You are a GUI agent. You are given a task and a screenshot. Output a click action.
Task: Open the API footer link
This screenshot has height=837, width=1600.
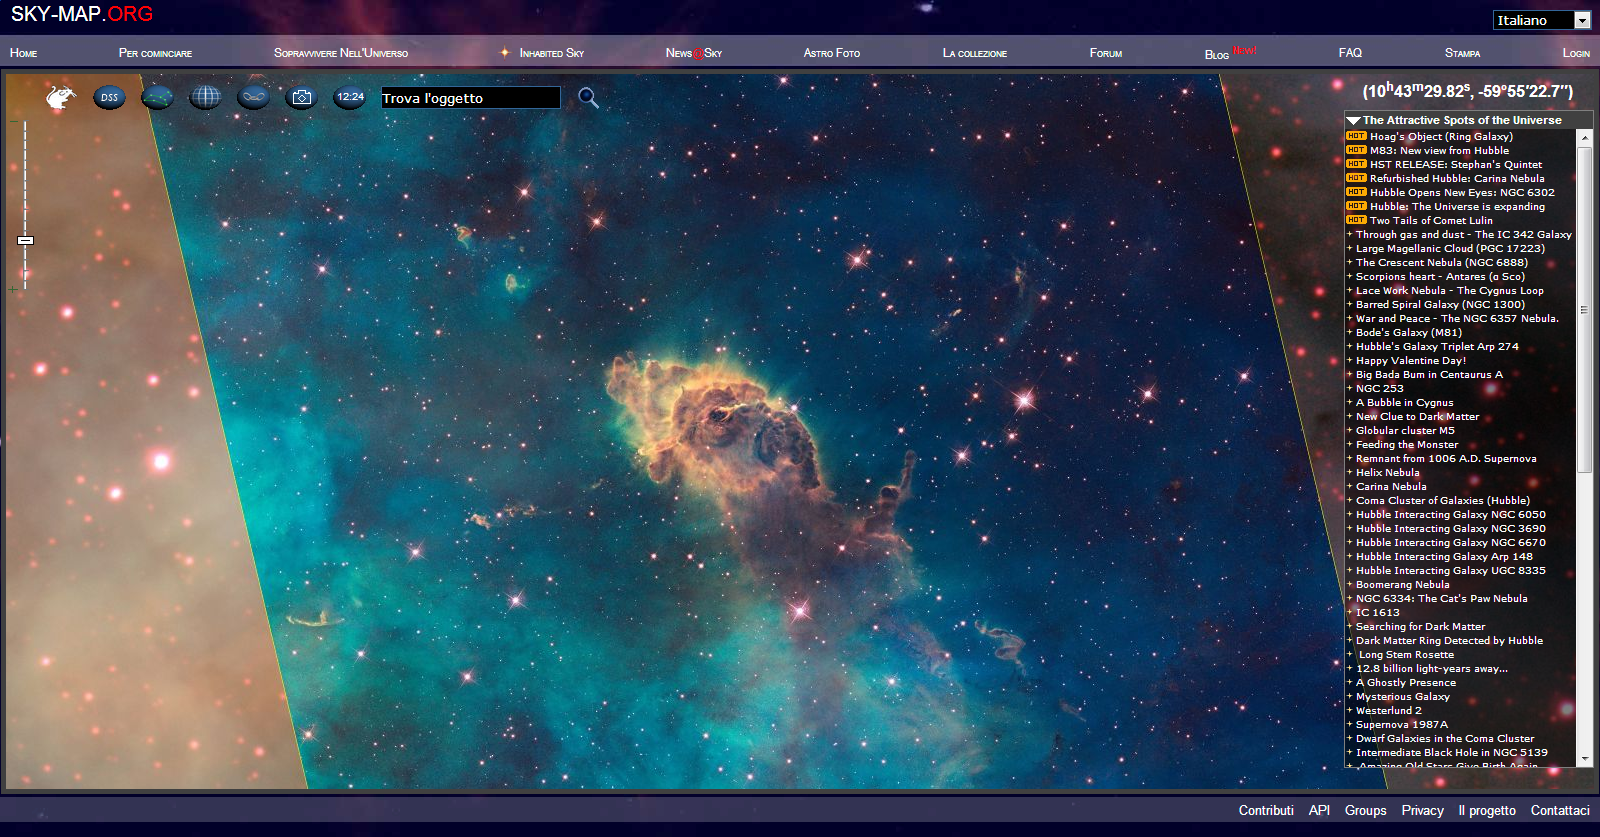[1319, 810]
